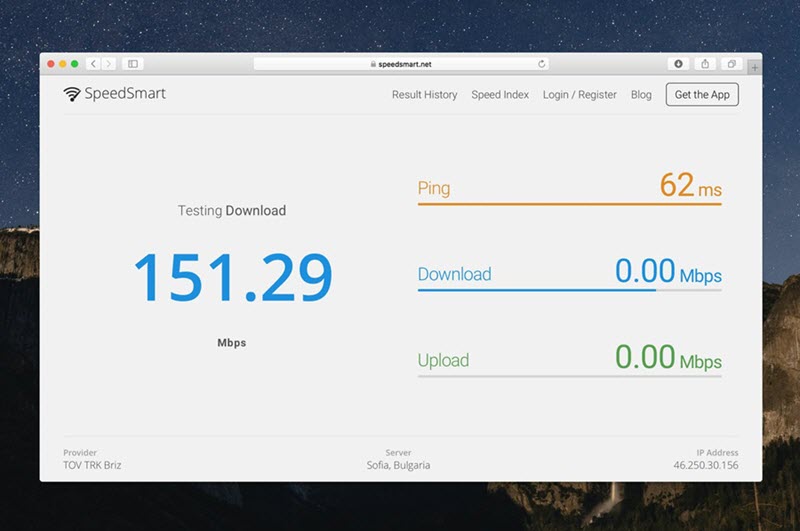Image resolution: width=800 pixels, height=531 pixels.
Task: Reload the page via refresh icon
Action: (542, 64)
